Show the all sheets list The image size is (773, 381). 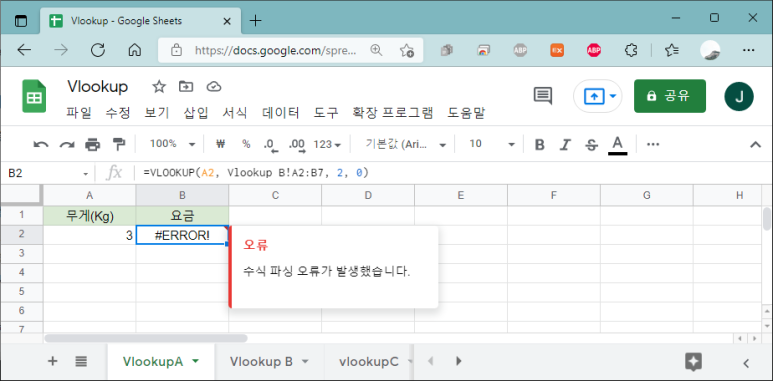point(81,361)
